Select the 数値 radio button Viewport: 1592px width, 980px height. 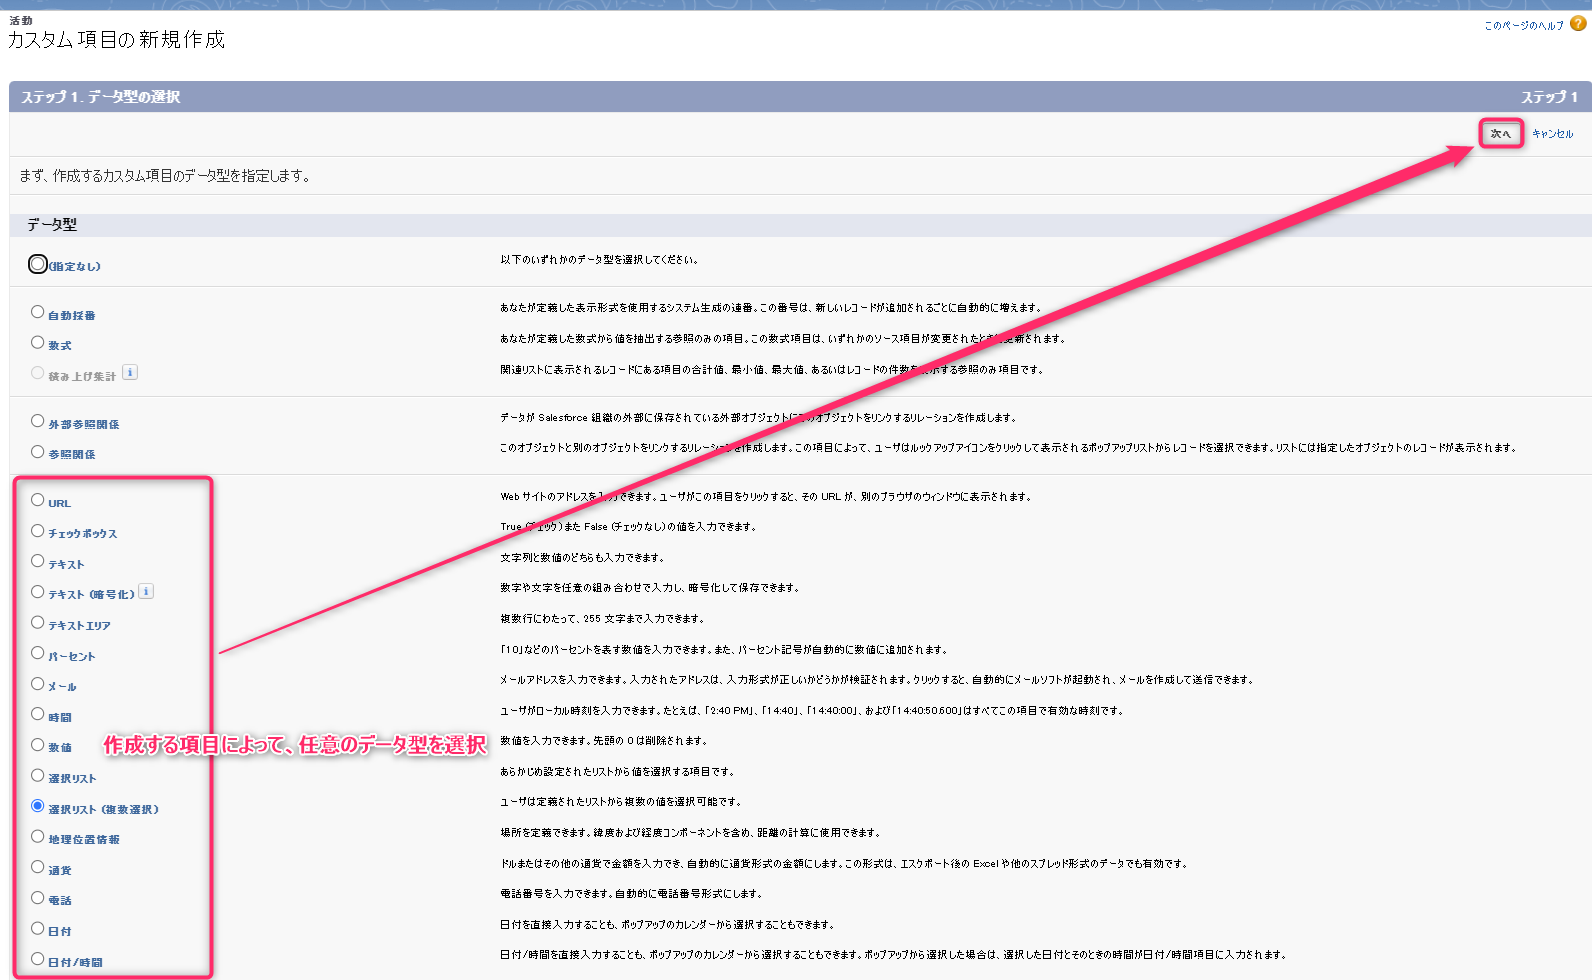click(x=37, y=745)
